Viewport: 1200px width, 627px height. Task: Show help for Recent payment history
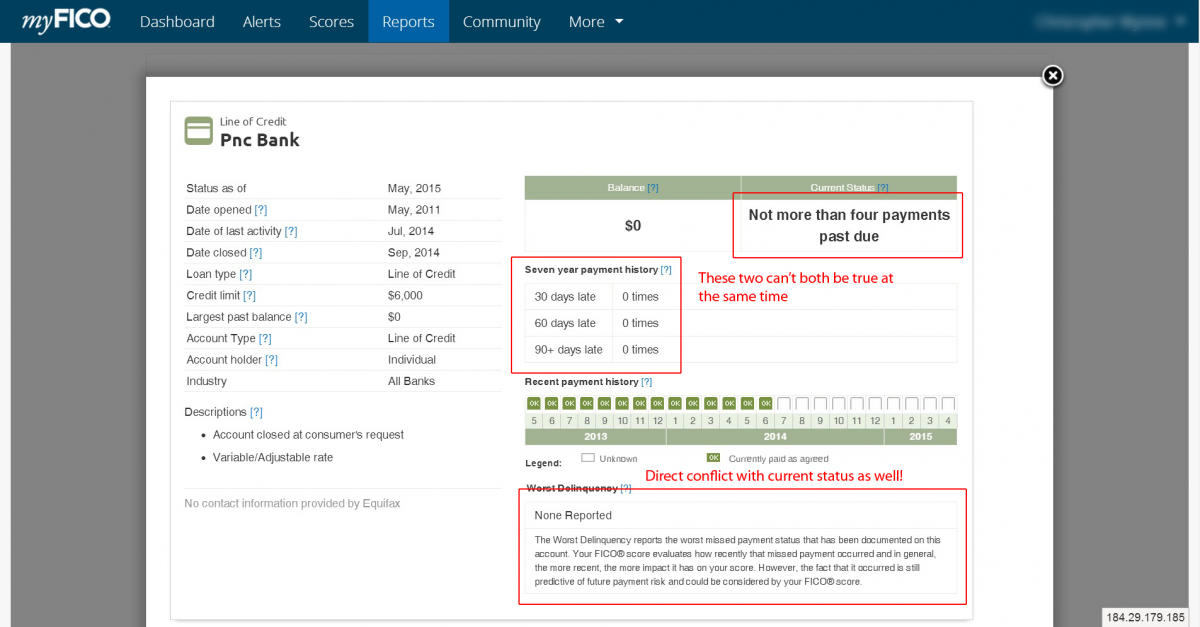click(x=646, y=382)
